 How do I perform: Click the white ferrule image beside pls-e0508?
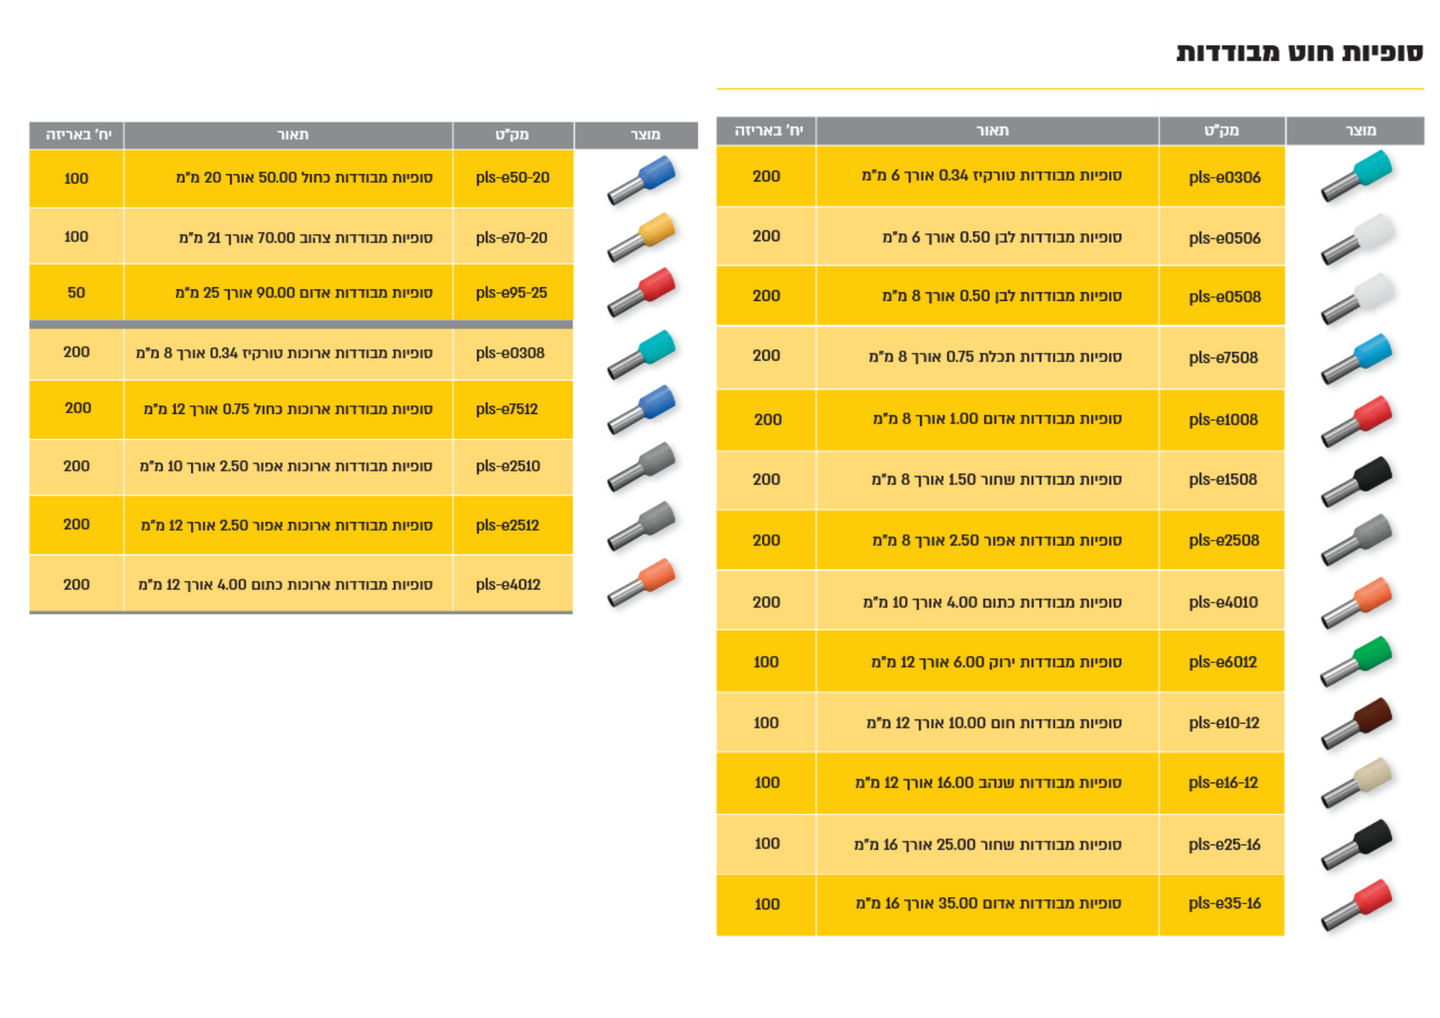coord(1356,297)
